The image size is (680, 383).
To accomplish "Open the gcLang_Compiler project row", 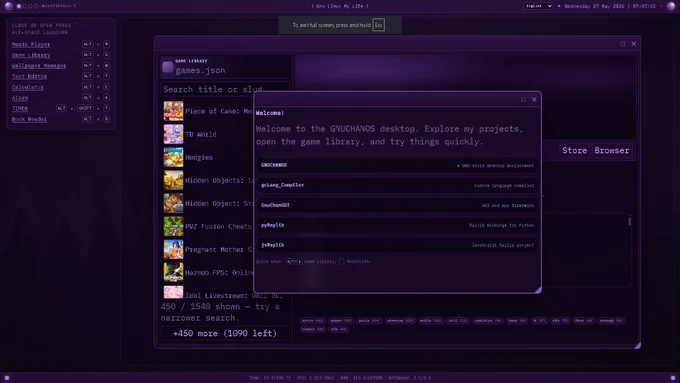I will click(397, 185).
